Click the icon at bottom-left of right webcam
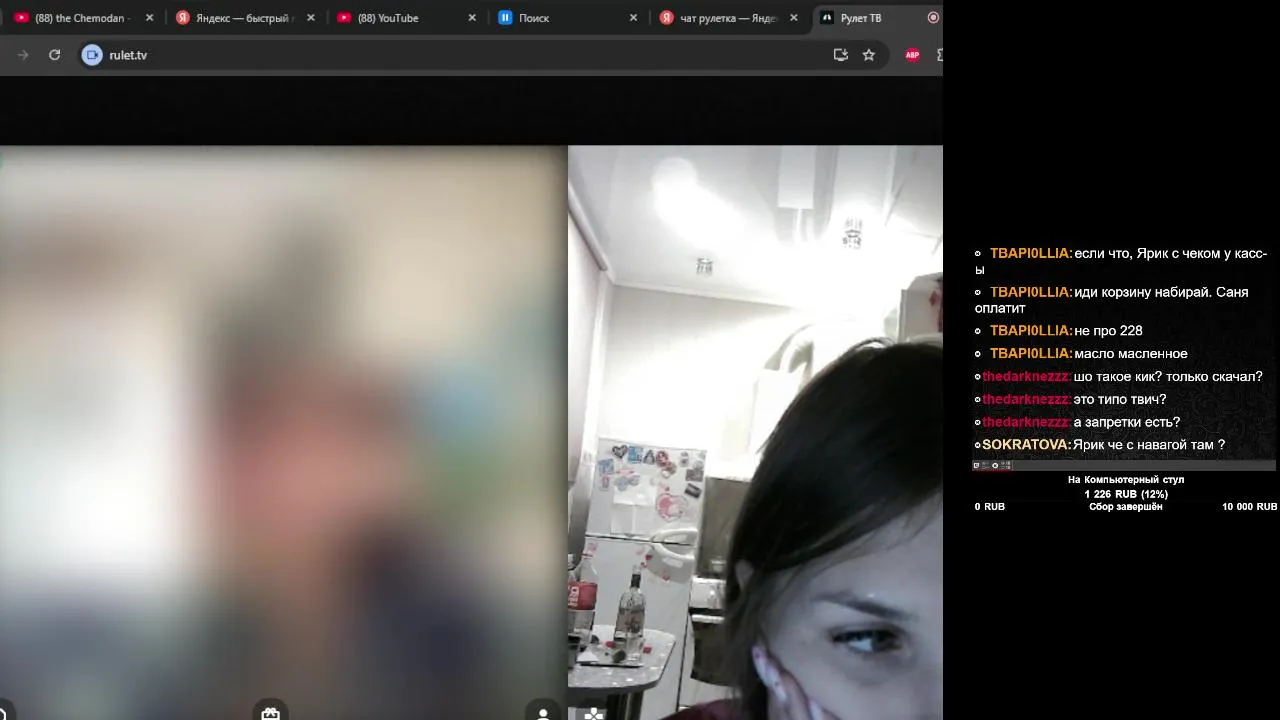Viewport: 1280px width, 720px height. pyautogui.click(x=594, y=713)
